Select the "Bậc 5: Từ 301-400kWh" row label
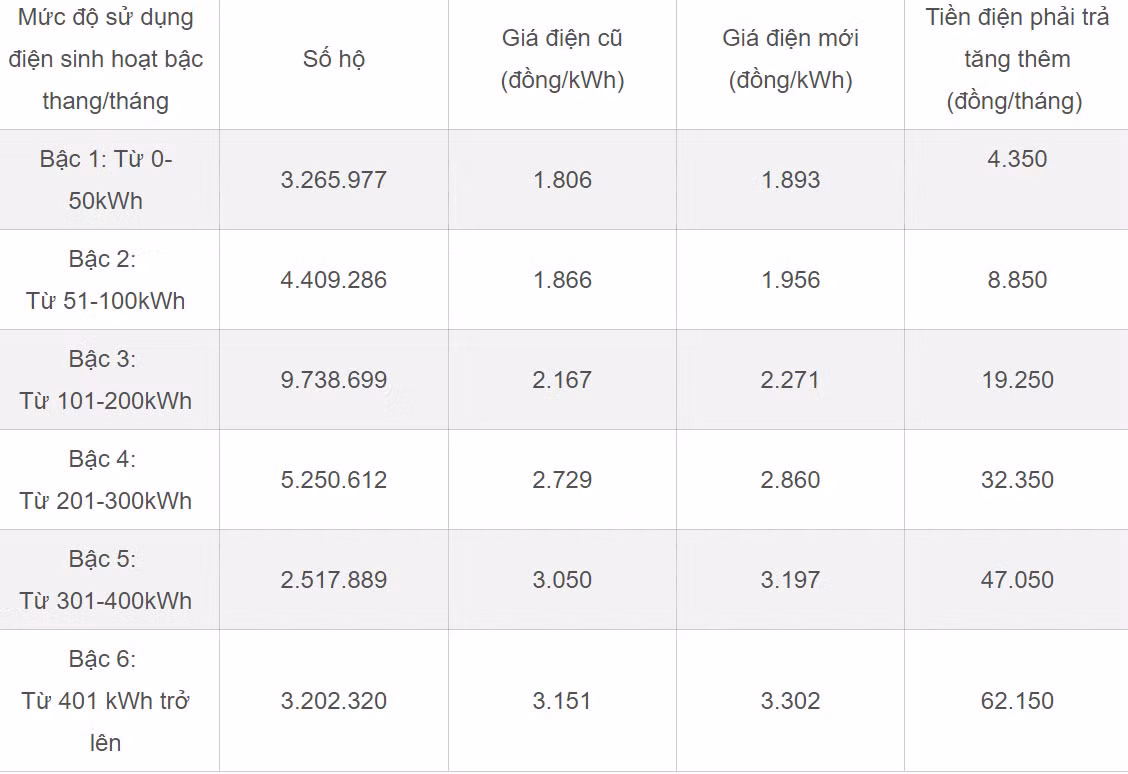This screenshot has height=774, width=1128. 106,580
